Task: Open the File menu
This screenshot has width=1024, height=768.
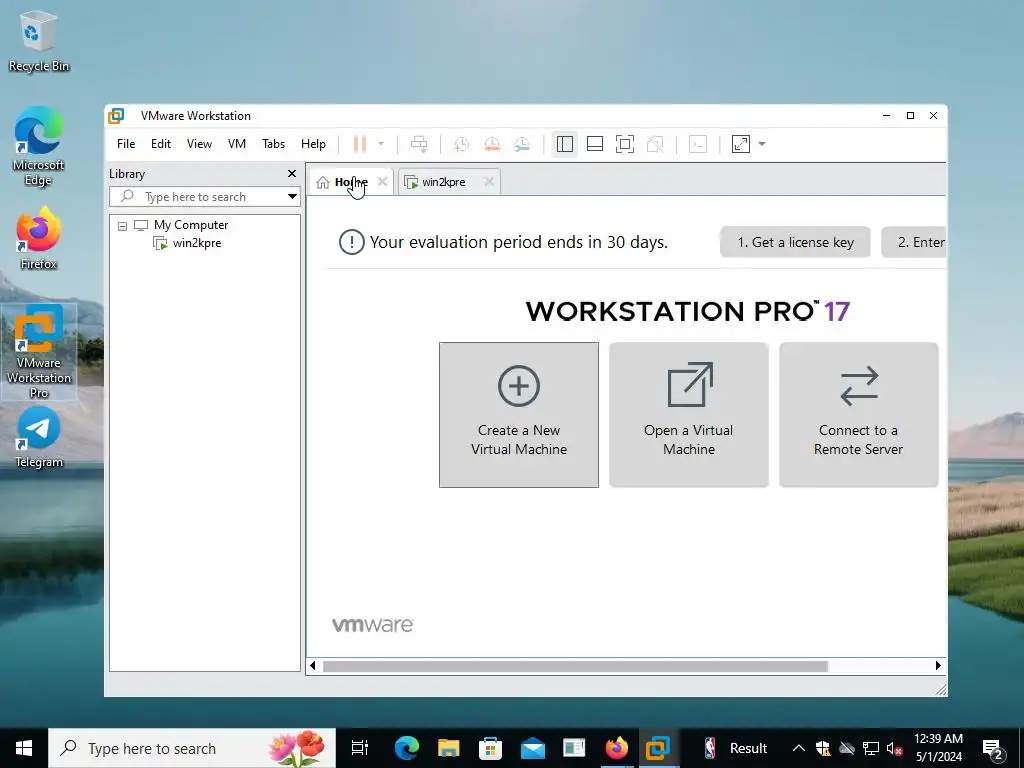Action: (x=126, y=144)
